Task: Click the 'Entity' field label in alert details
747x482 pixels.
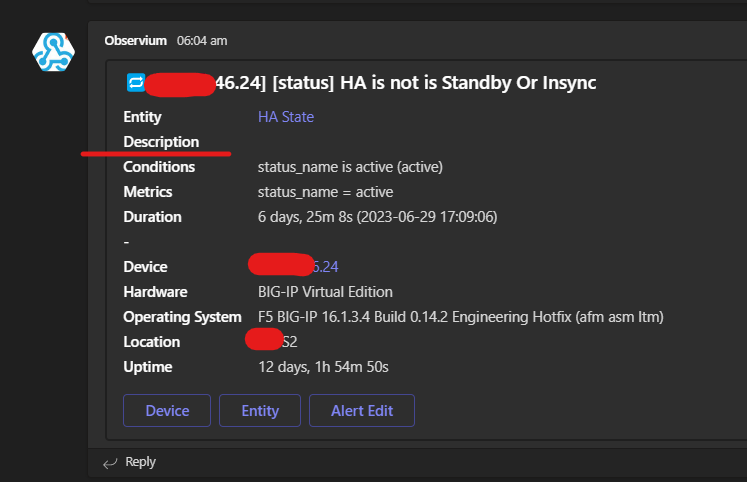Action: click(x=142, y=117)
